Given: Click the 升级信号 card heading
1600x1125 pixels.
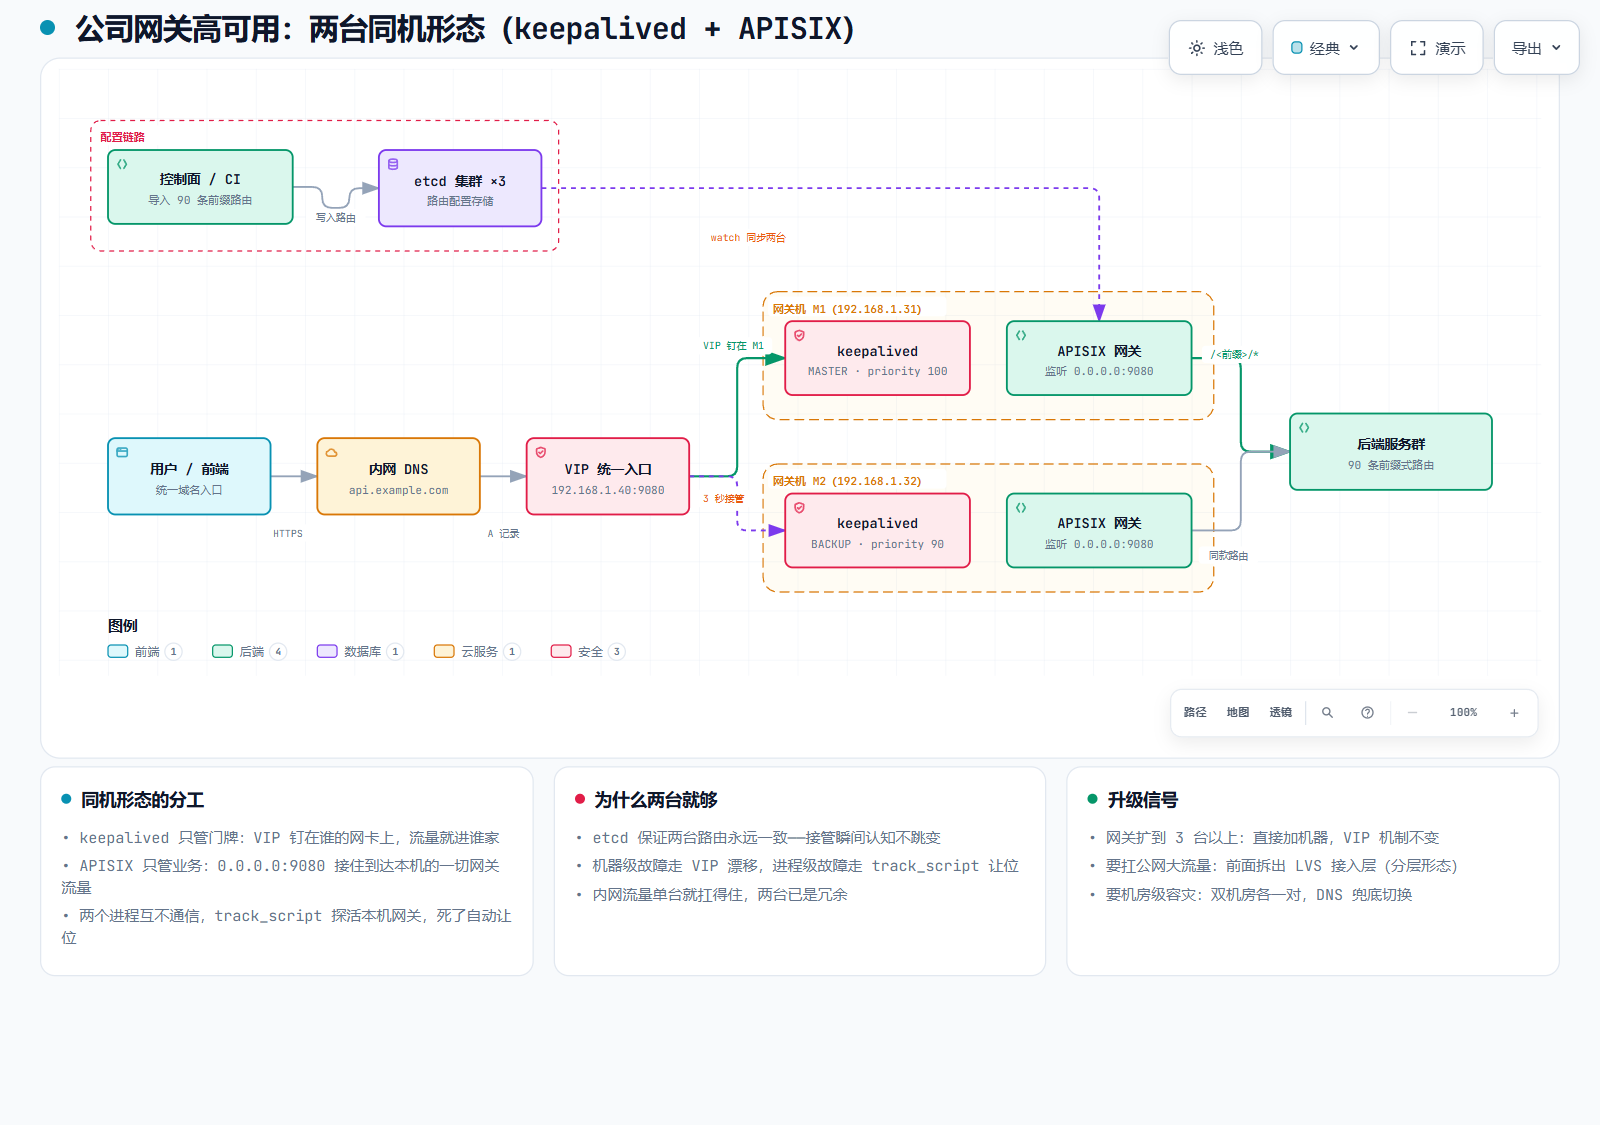Looking at the screenshot, I should (x=1143, y=800).
